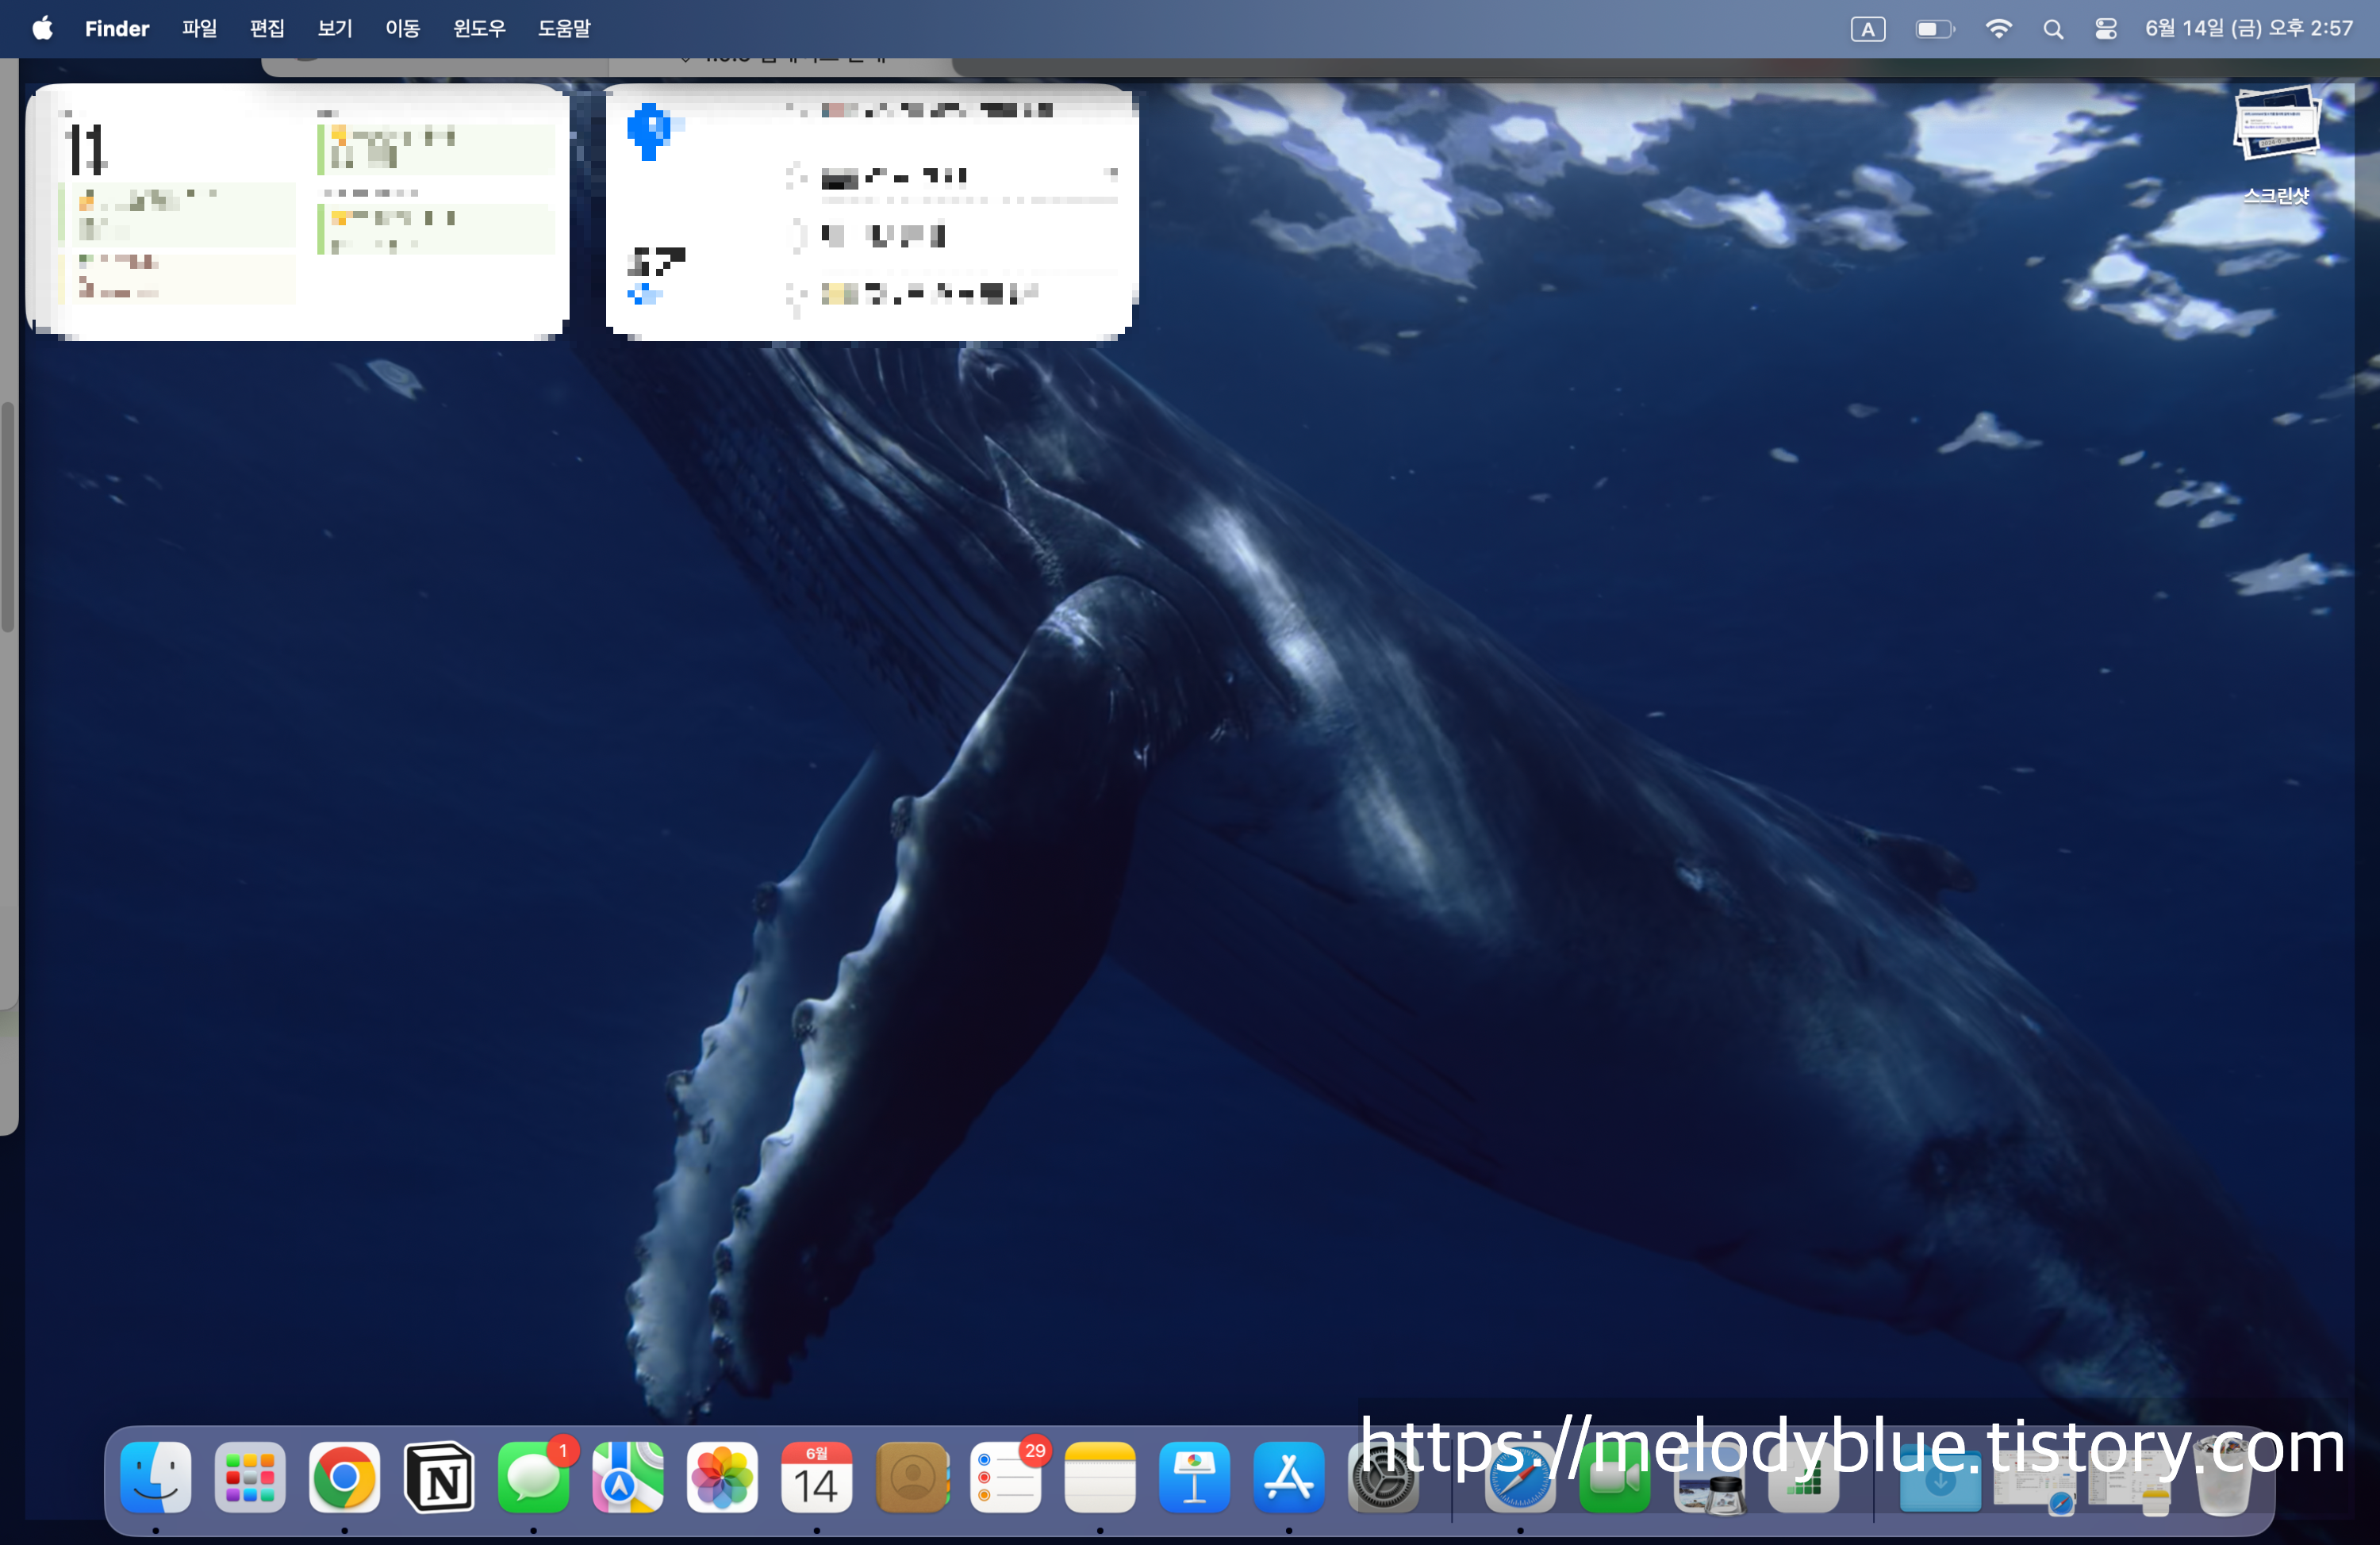The width and height of the screenshot is (2380, 1545).
Task: Open the Trash in Dock
Action: click(2223, 1480)
